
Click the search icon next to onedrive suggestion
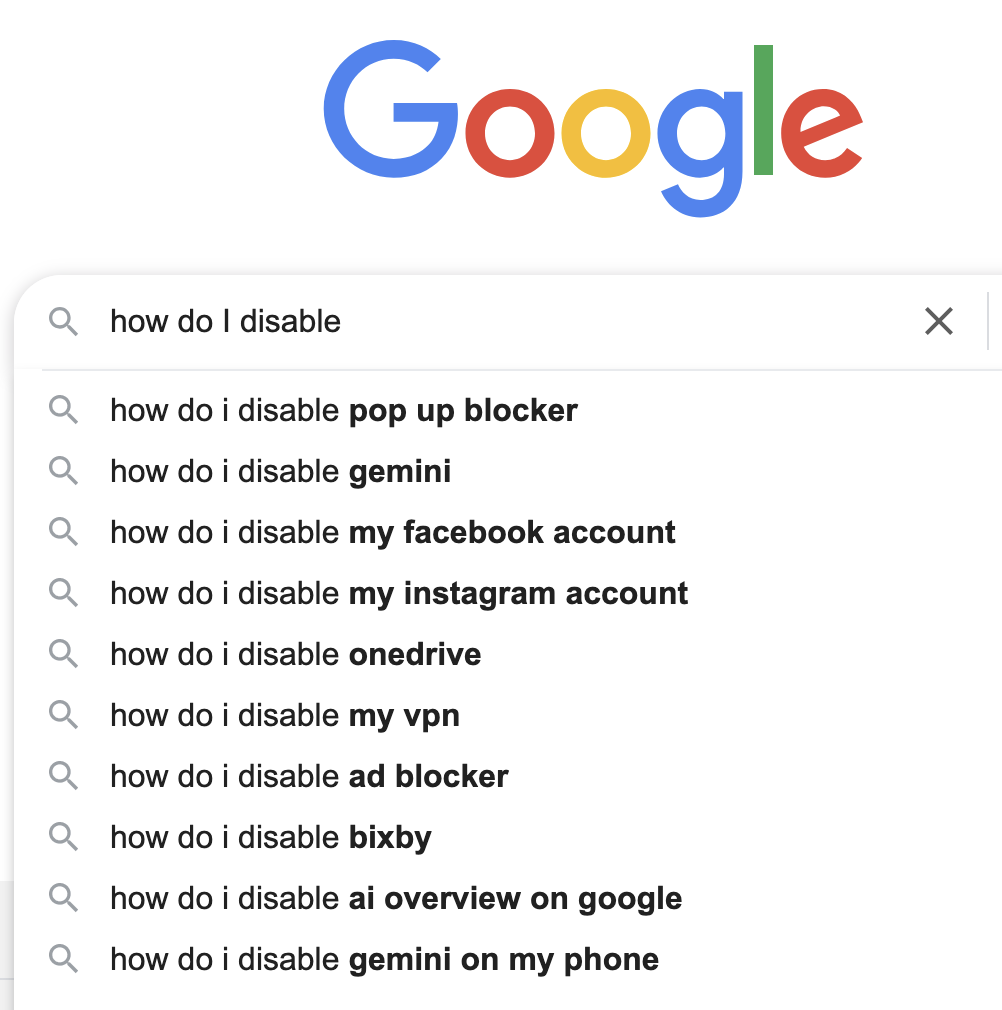[x=63, y=654]
